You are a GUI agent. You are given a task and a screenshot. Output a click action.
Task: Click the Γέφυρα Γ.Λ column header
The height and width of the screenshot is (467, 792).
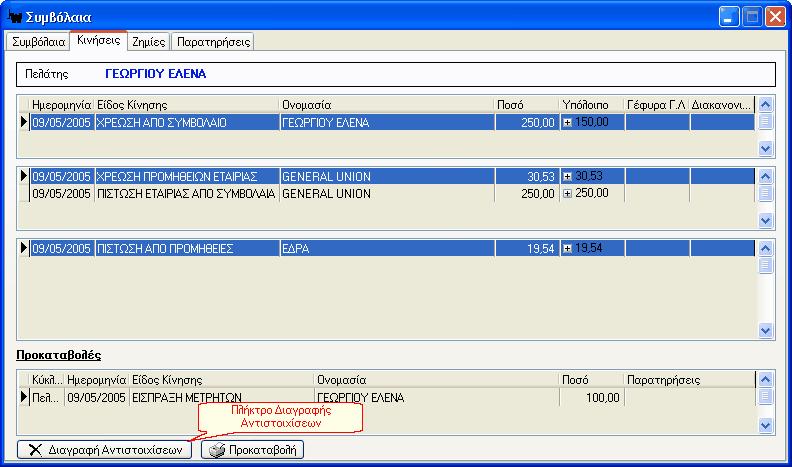(657, 105)
